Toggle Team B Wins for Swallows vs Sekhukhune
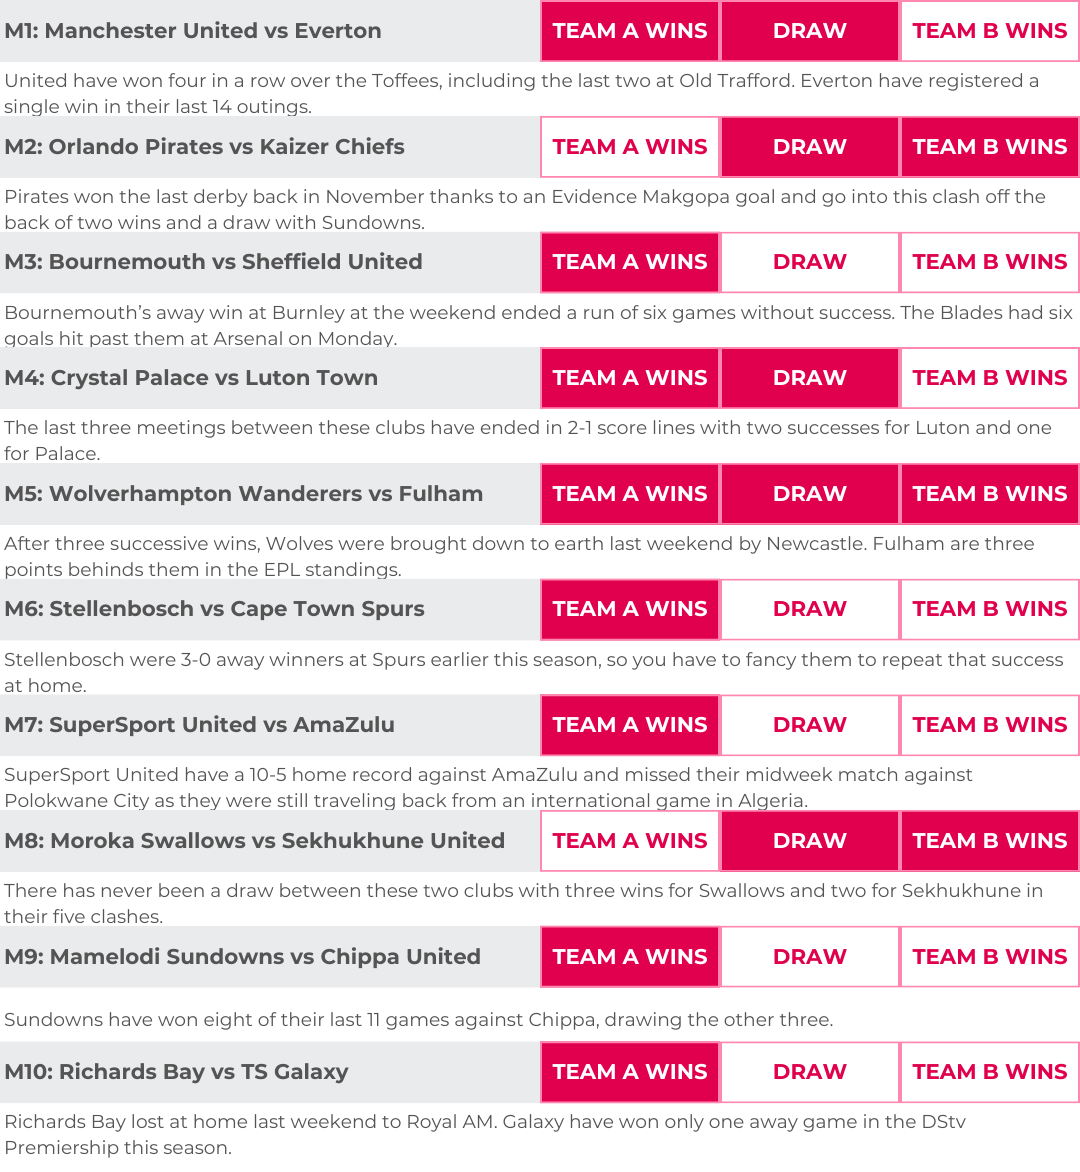This screenshot has height=1172, width=1080. coord(990,841)
